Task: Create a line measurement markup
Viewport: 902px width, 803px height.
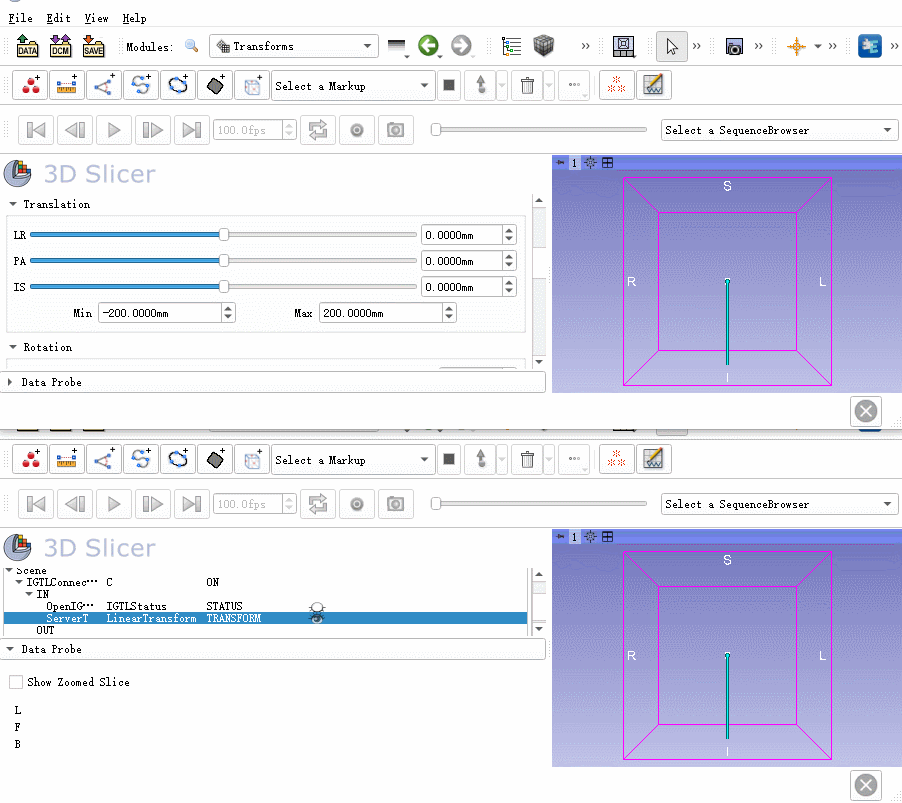Action: 66,85
